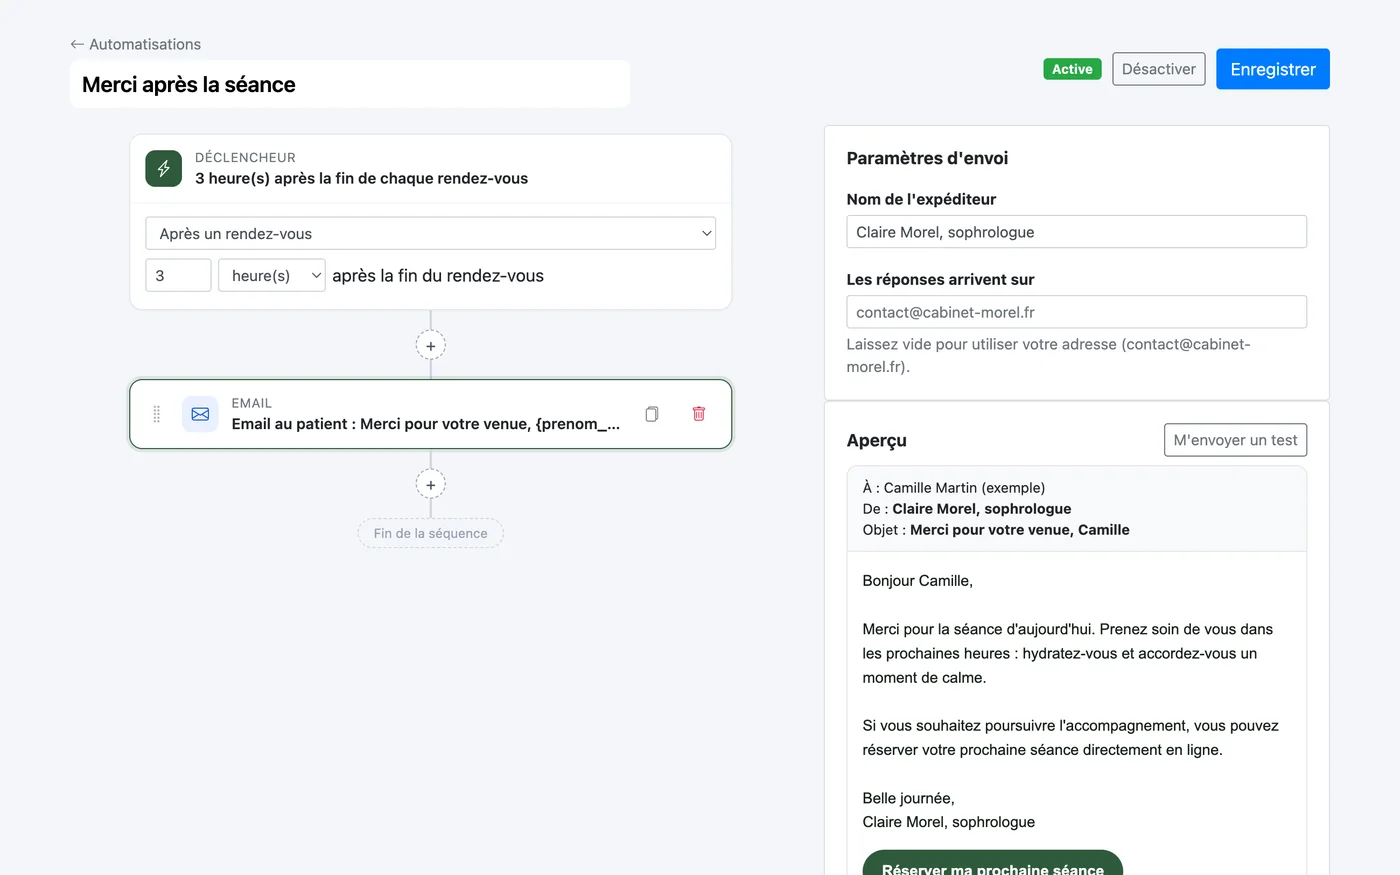
Task: Save with the Enregistrer button
Action: (1273, 69)
